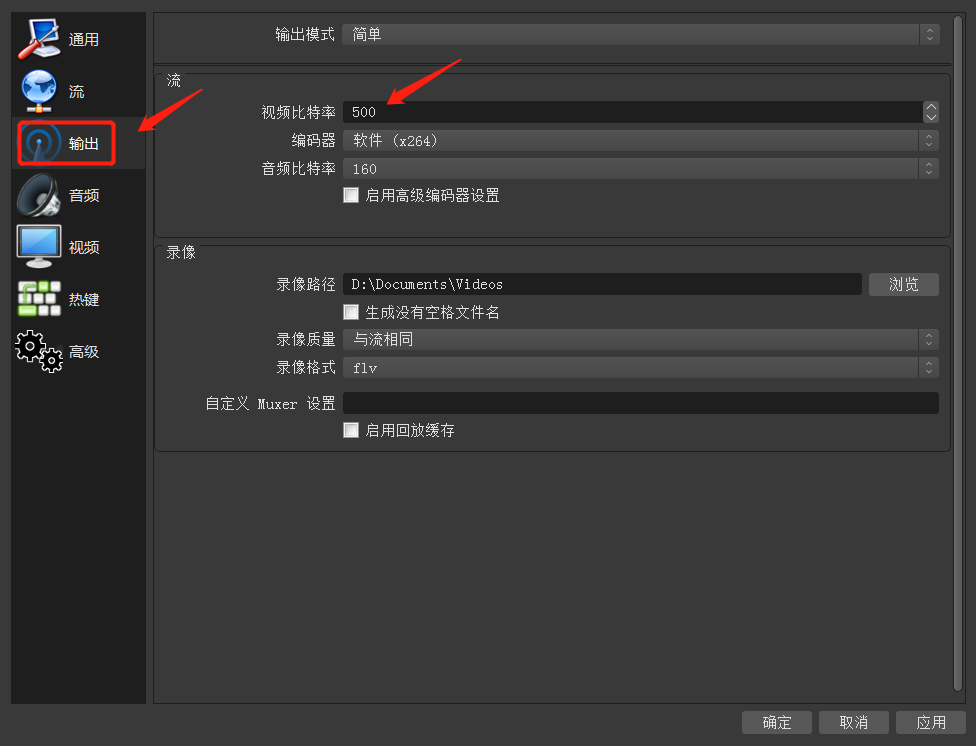The height and width of the screenshot is (746, 976).
Task: Expand the 录像质量 dropdown
Action: (640, 339)
